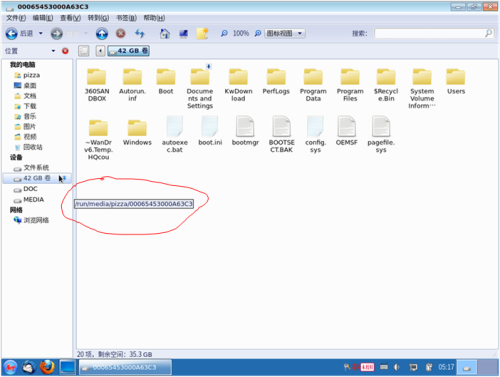Select the BOOTSECT.BAK file

(282, 135)
